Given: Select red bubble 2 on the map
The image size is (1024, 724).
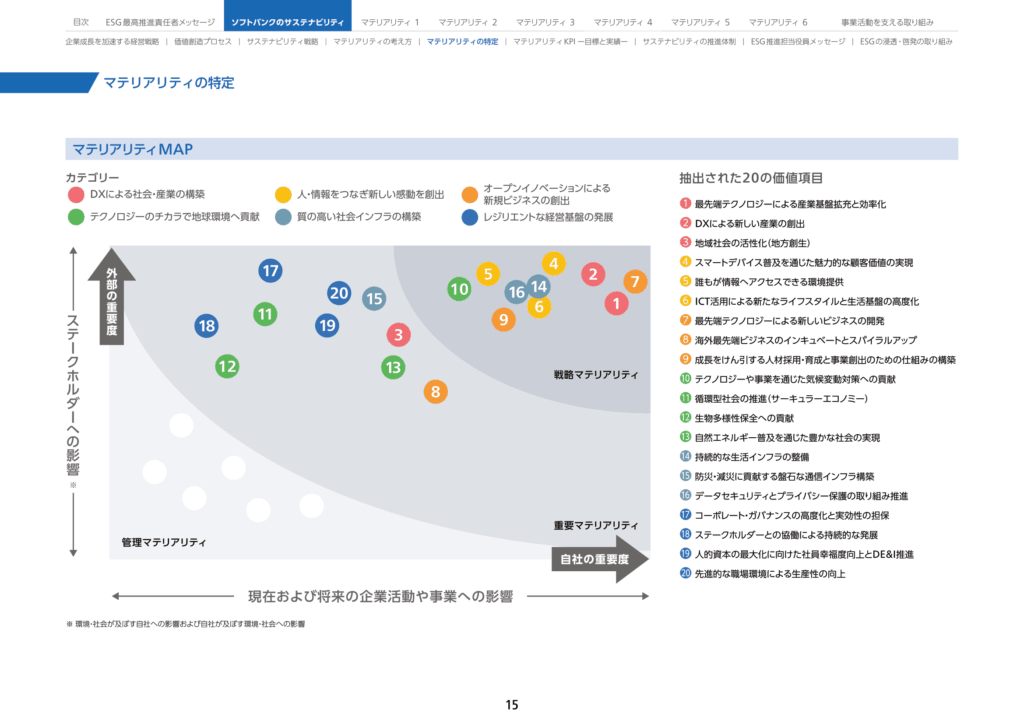Looking at the screenshot, I should (x=593, y=274).
